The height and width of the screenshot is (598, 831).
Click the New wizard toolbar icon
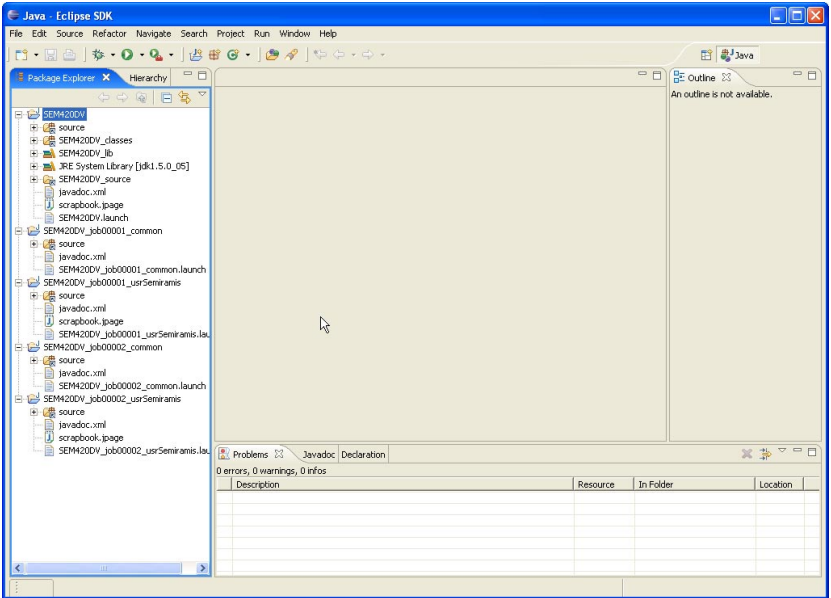tap(21, 55)
